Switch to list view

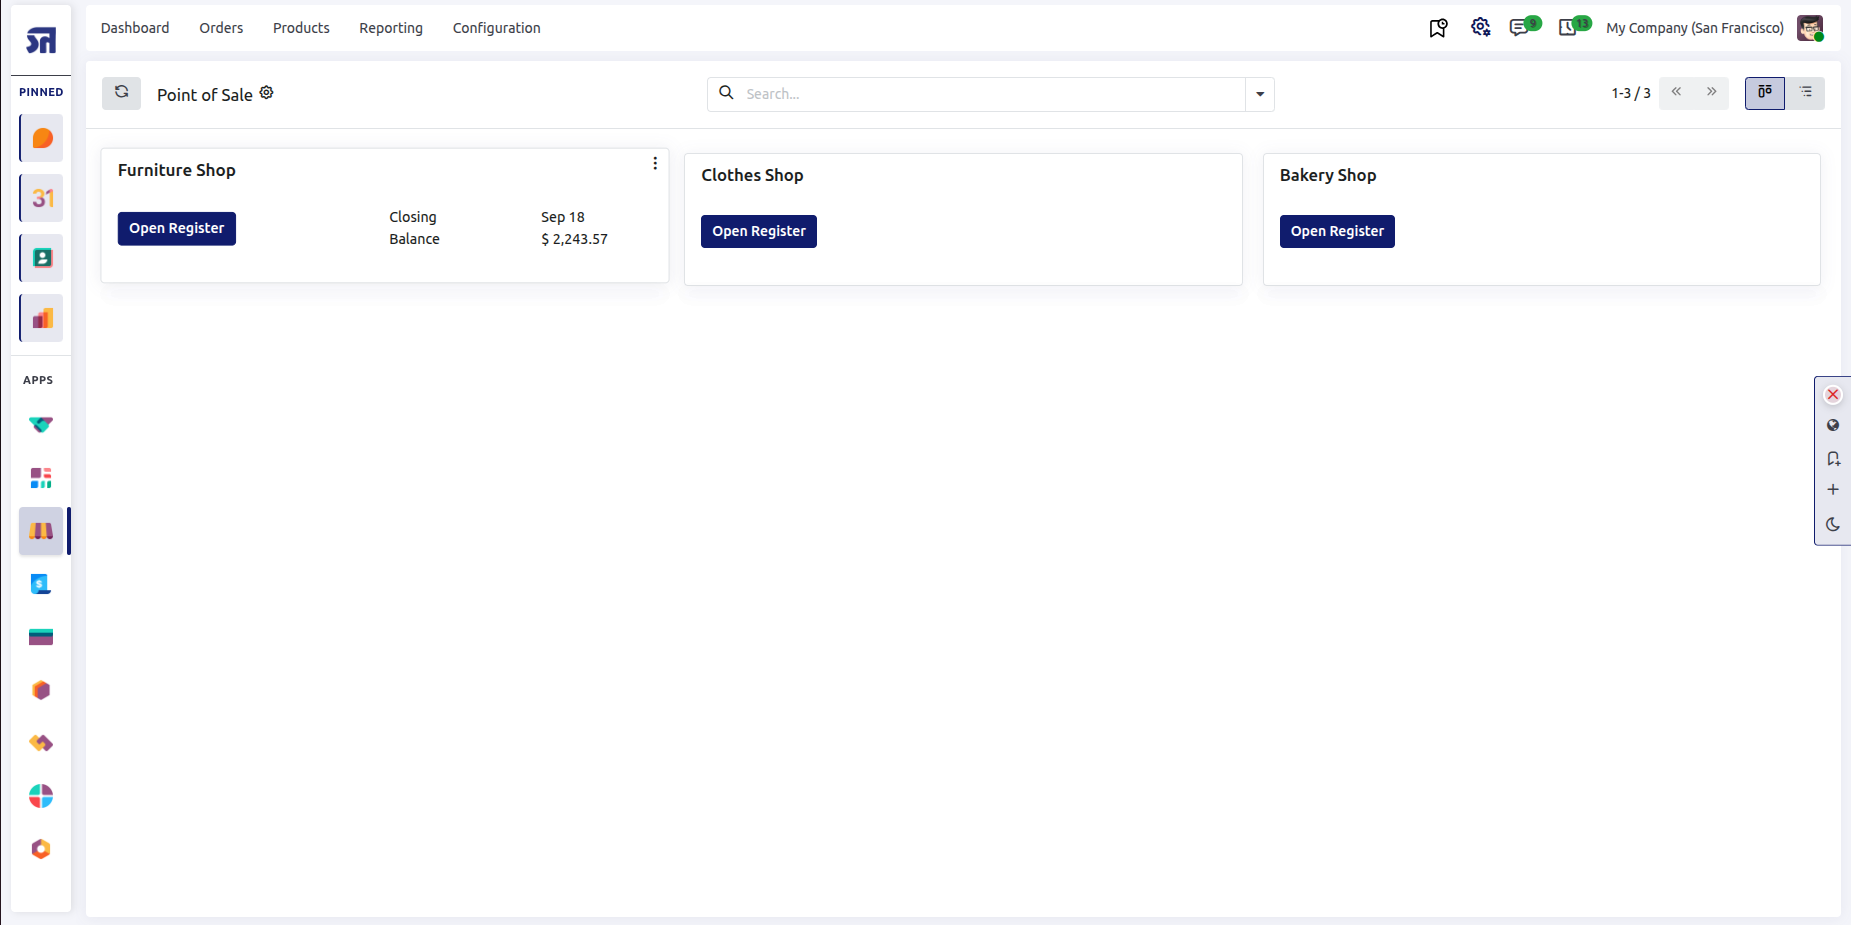(x=1806, y=93)
